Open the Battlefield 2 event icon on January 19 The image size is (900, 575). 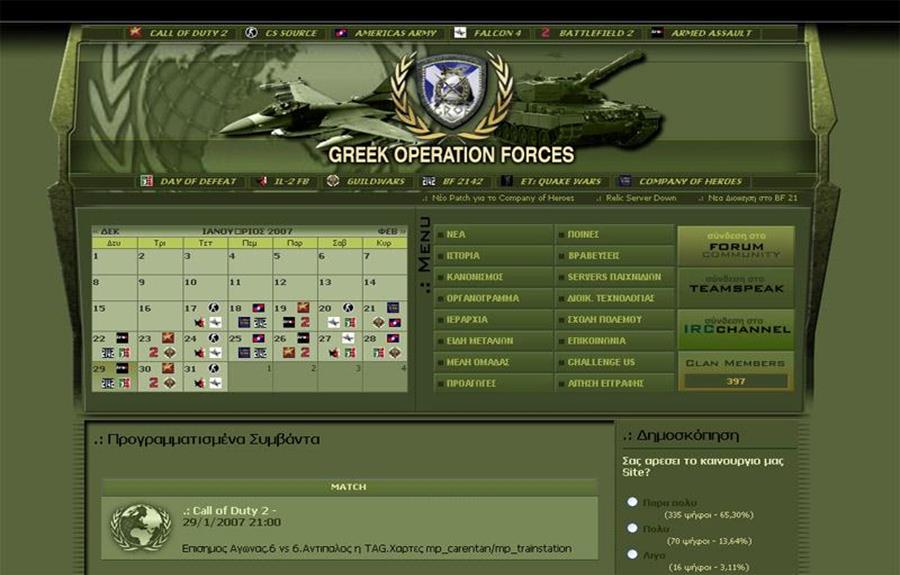[x=305, y=323]
